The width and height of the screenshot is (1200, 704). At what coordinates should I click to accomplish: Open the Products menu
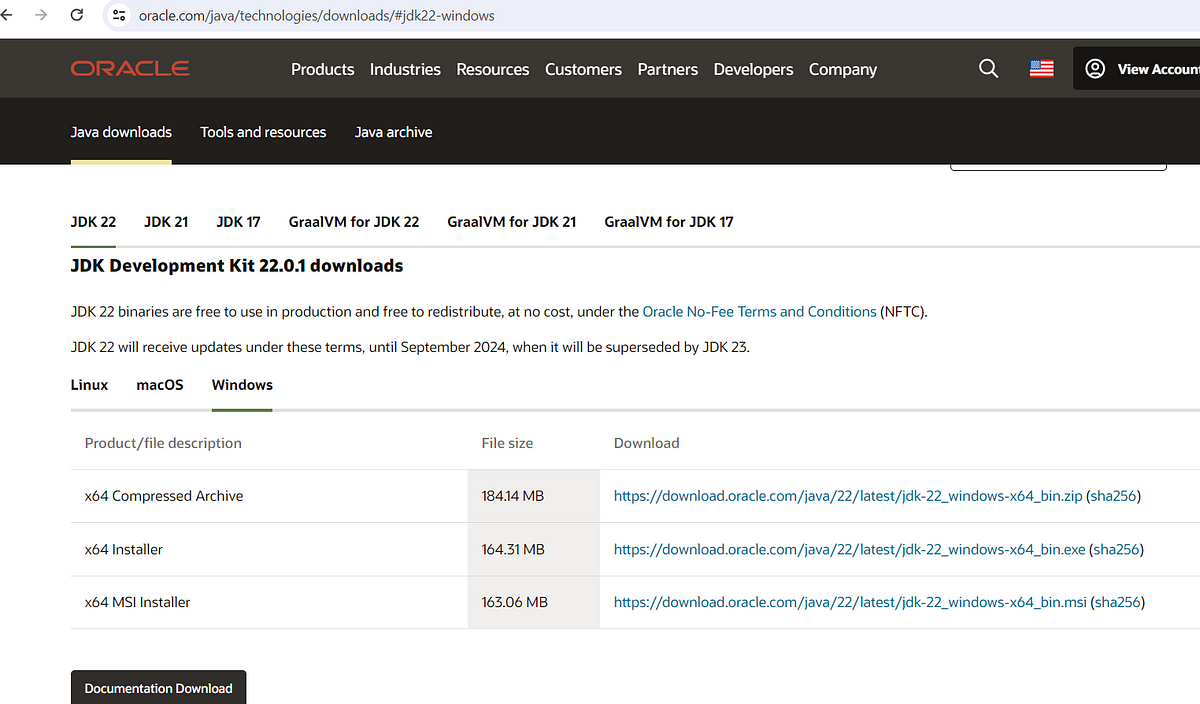click(x=322, y=69)
